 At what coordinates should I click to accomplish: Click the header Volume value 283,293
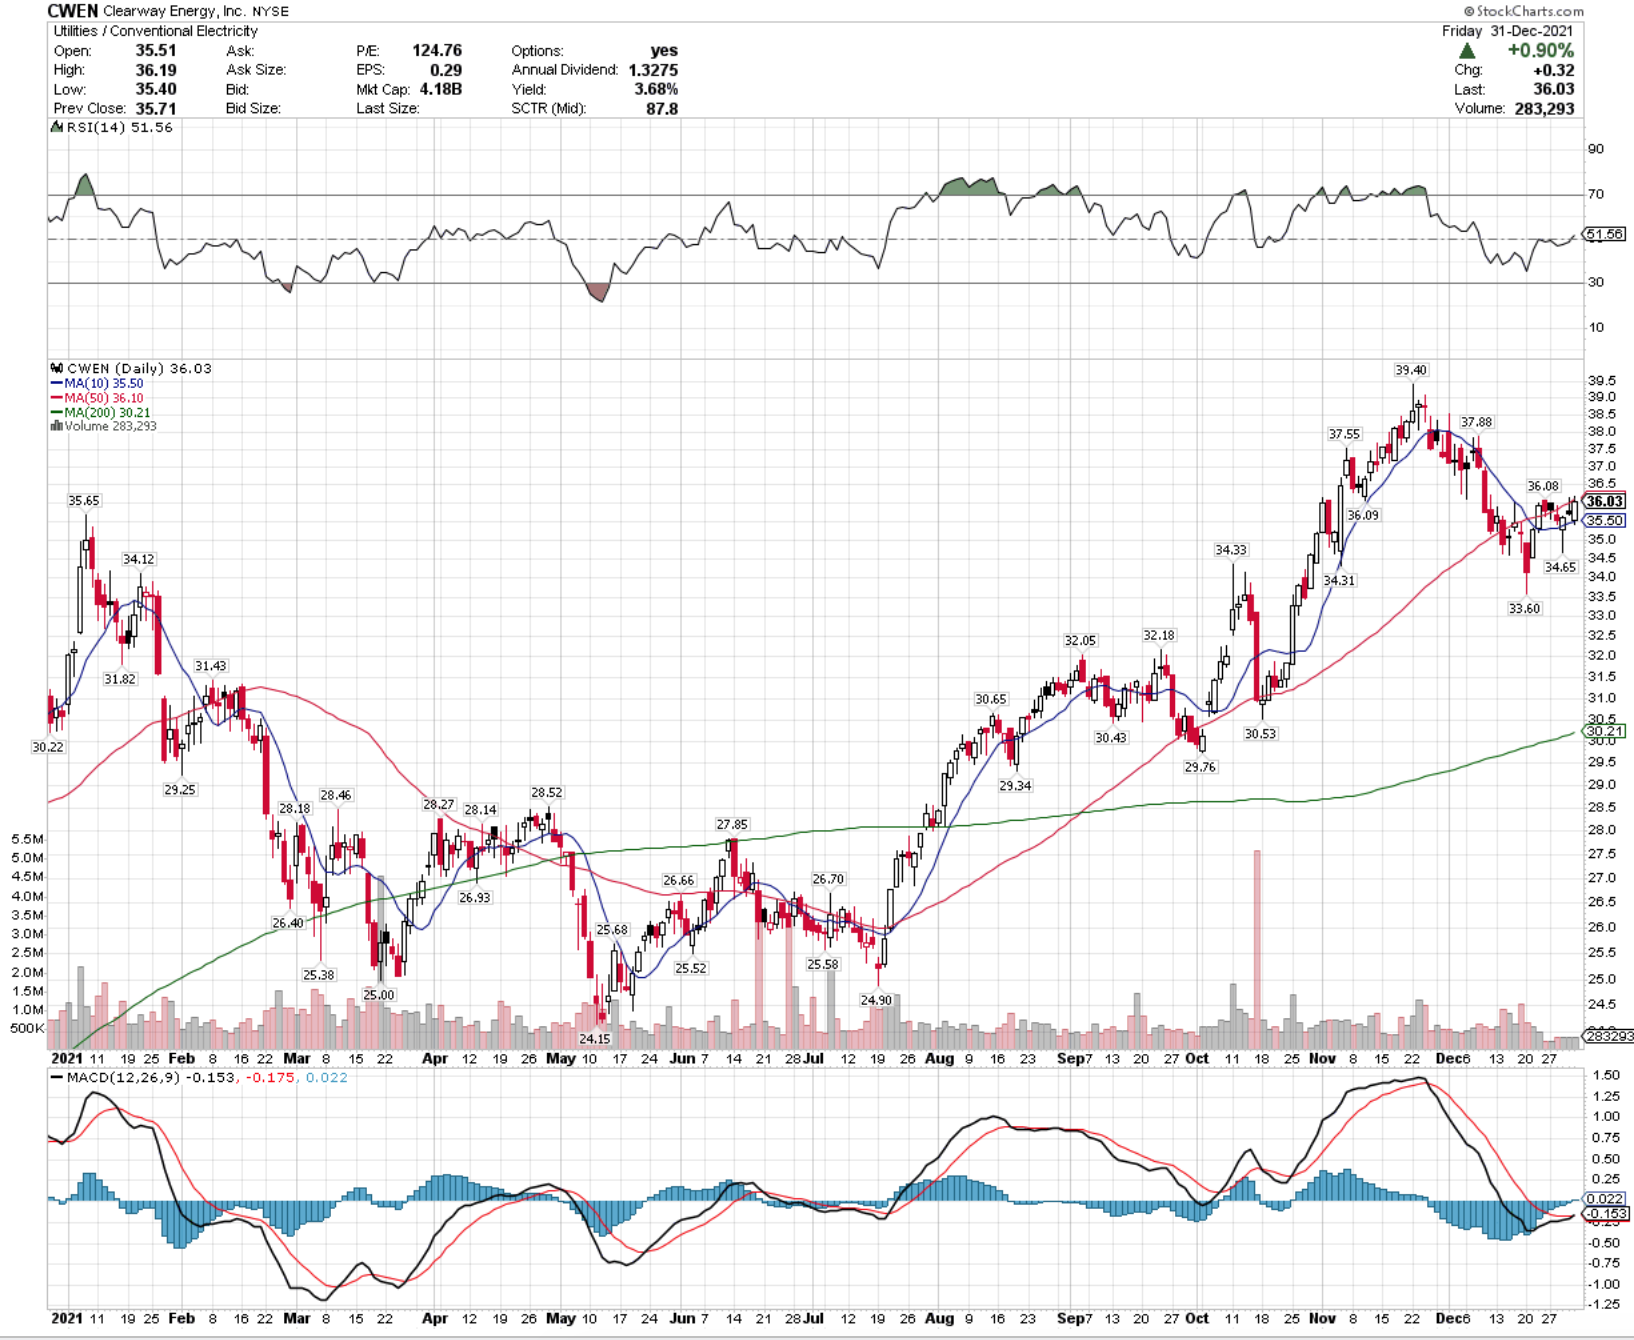[1544, 108]
